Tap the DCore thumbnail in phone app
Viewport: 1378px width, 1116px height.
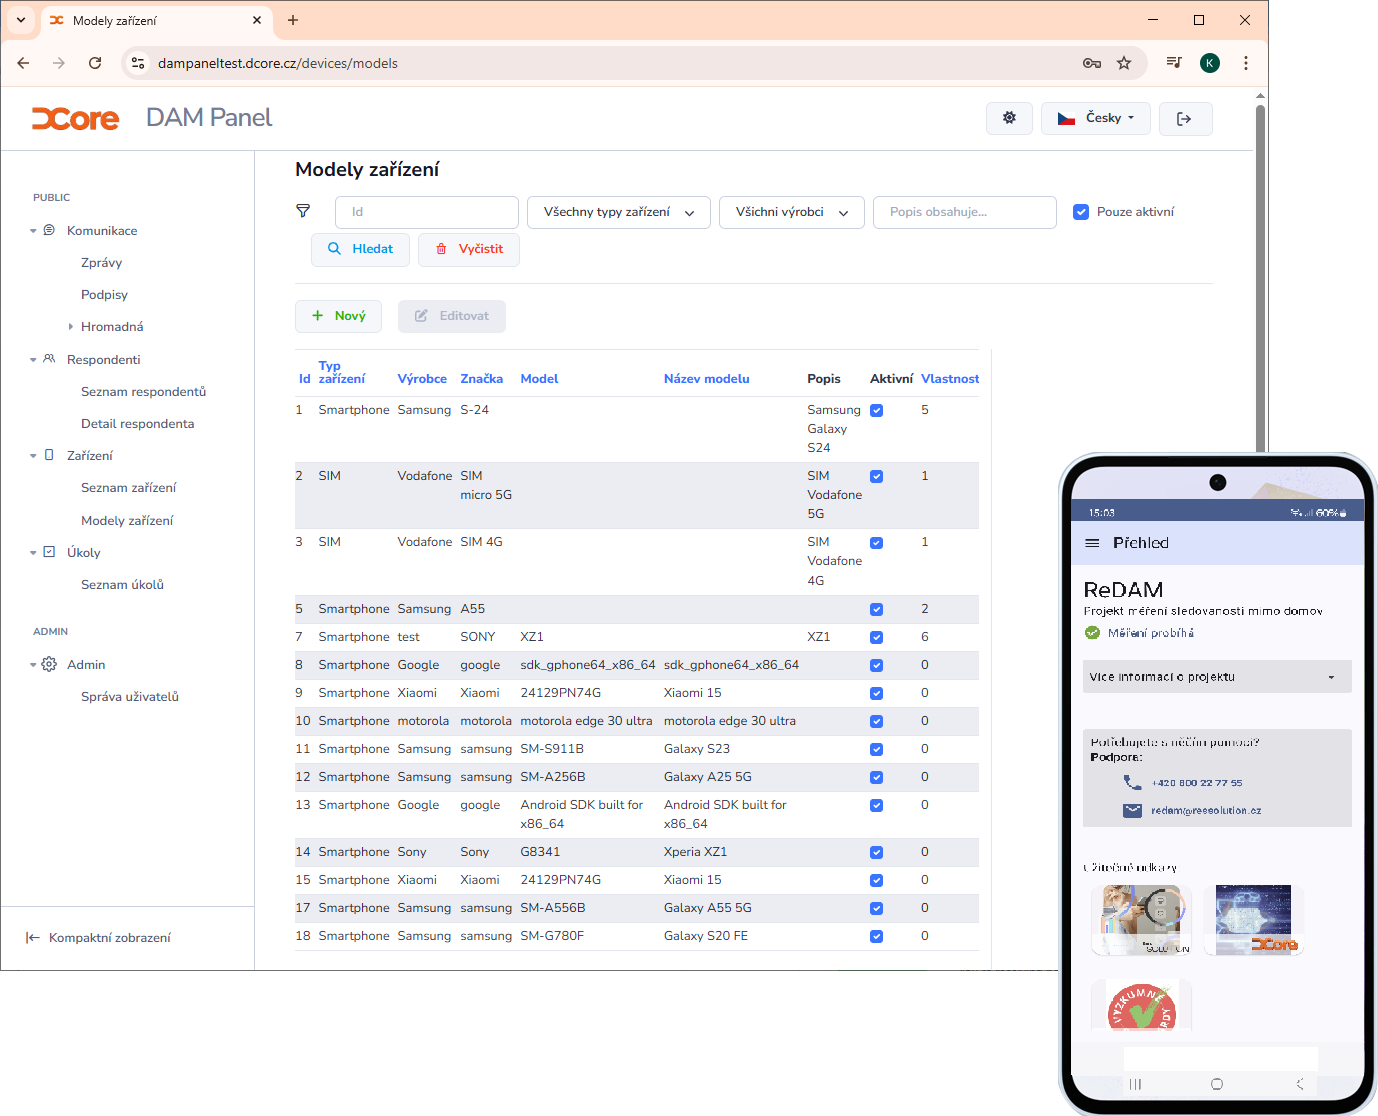[x=1254, y=919]
